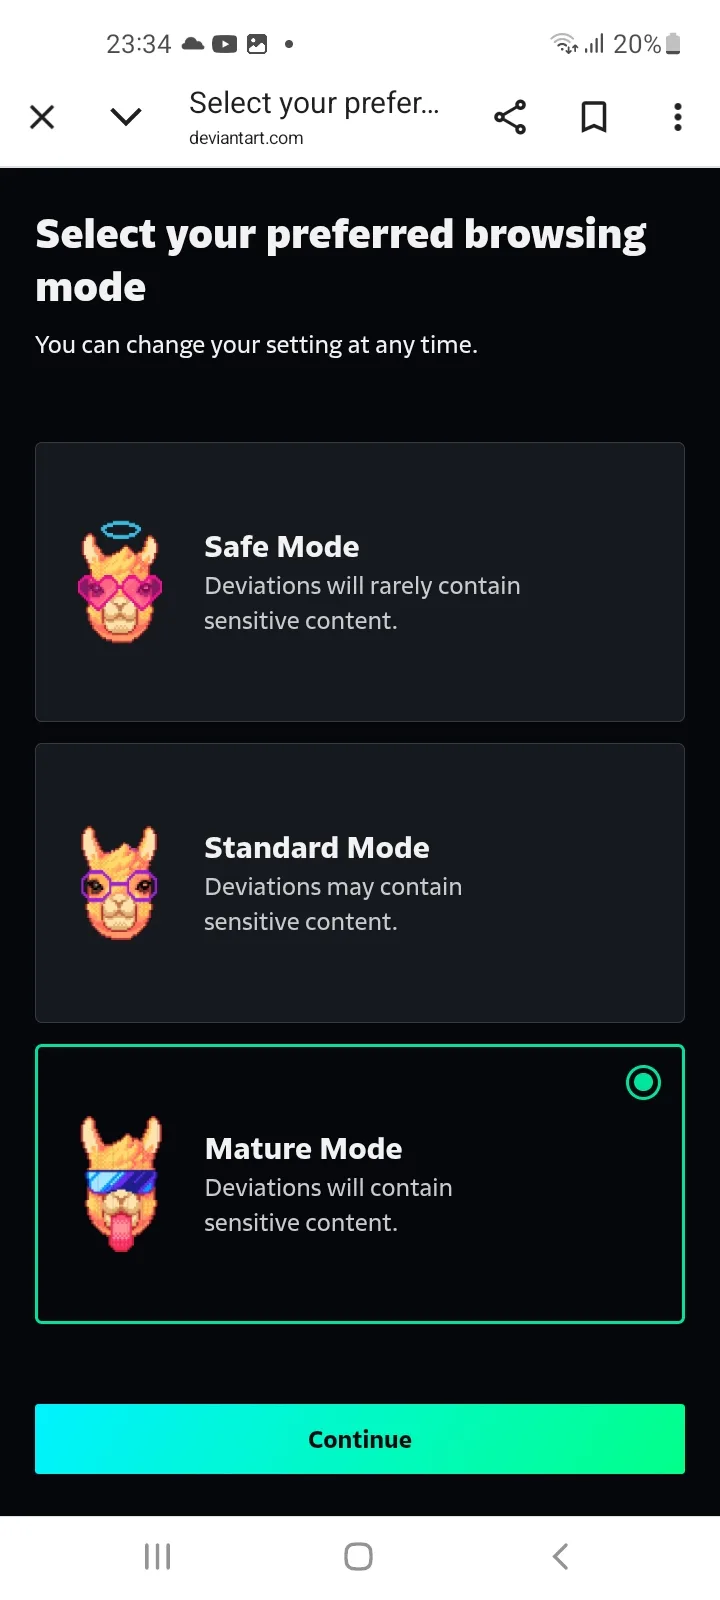Open the three-dot overflow menu
Image resolution: width=720 pixels, height=1600 pixels.
[x=678, y=118]
